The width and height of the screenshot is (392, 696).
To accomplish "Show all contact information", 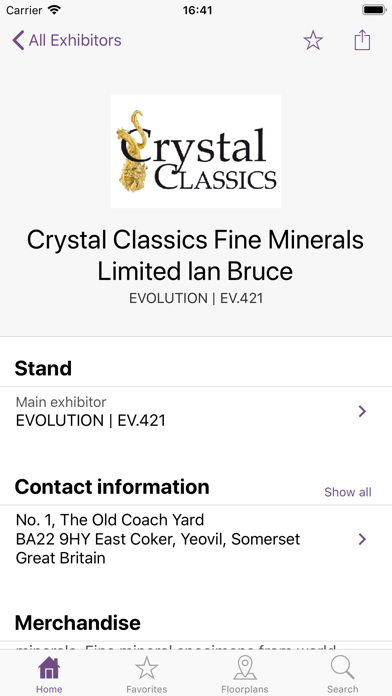I will [x=348, y=492].
